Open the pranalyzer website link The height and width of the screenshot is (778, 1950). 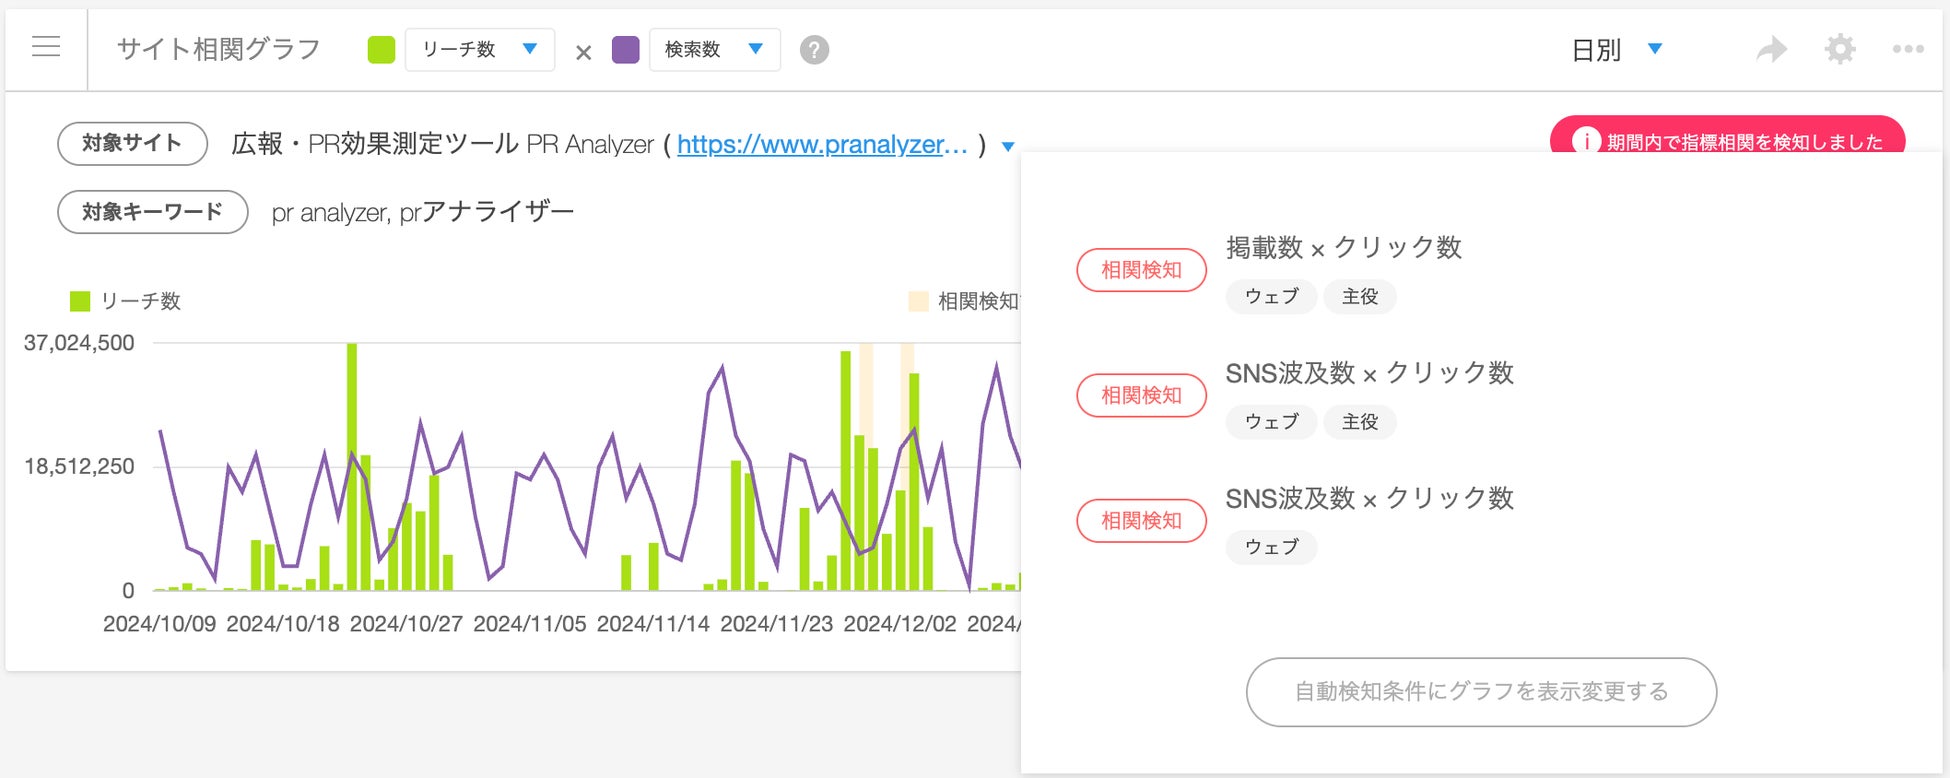[x=822, y=145]
